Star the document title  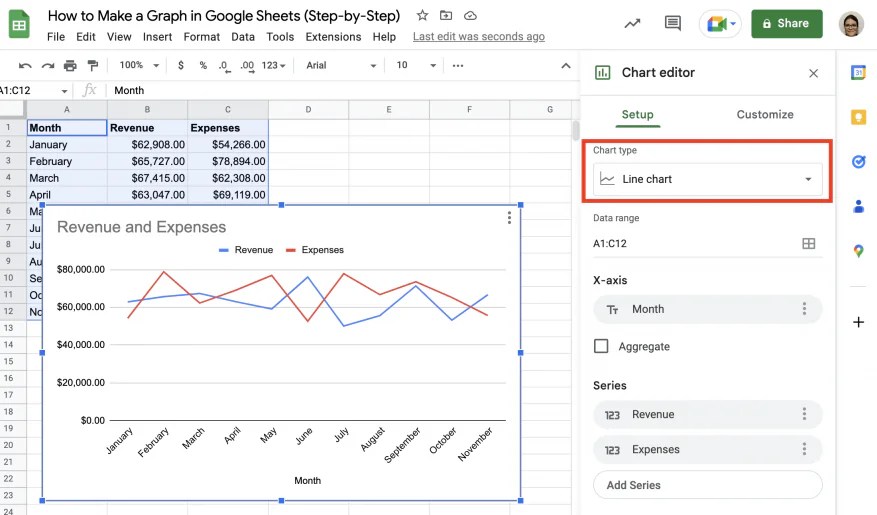pos(422,15)
